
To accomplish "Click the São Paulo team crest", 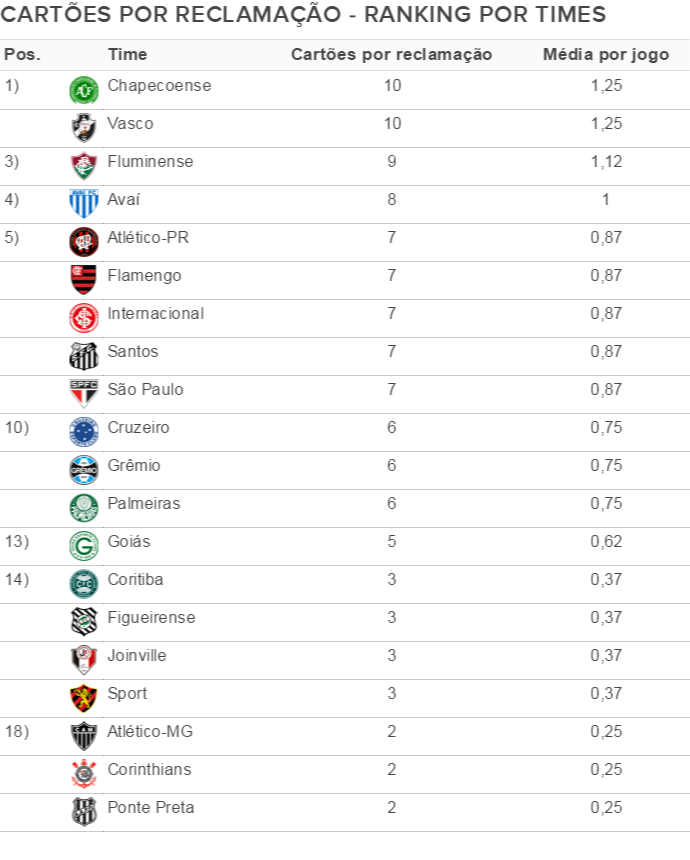I will (x=83, y=393).
